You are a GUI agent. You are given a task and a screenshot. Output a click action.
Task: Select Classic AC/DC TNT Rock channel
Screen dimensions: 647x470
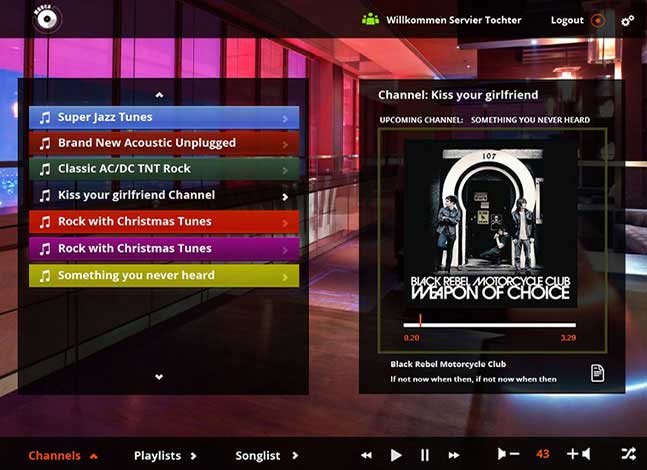[164, 169]
